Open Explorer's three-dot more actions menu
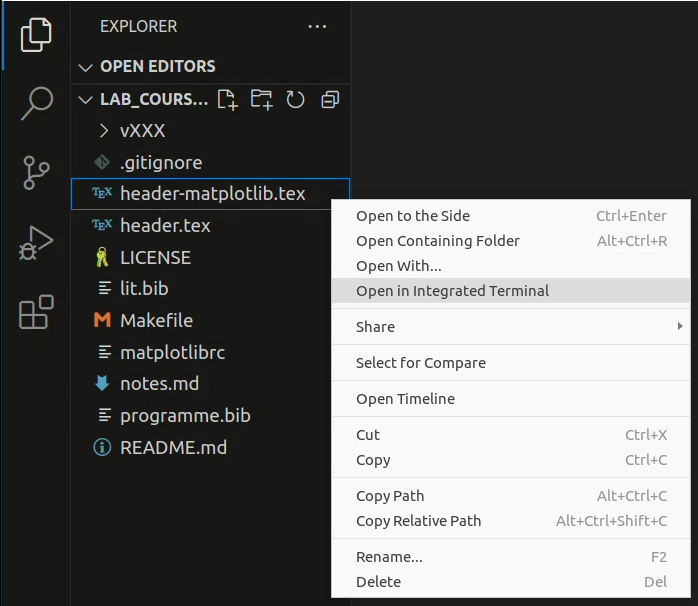Image resolution: width=698 pixels, height=606 pixels. pos(317,27)
